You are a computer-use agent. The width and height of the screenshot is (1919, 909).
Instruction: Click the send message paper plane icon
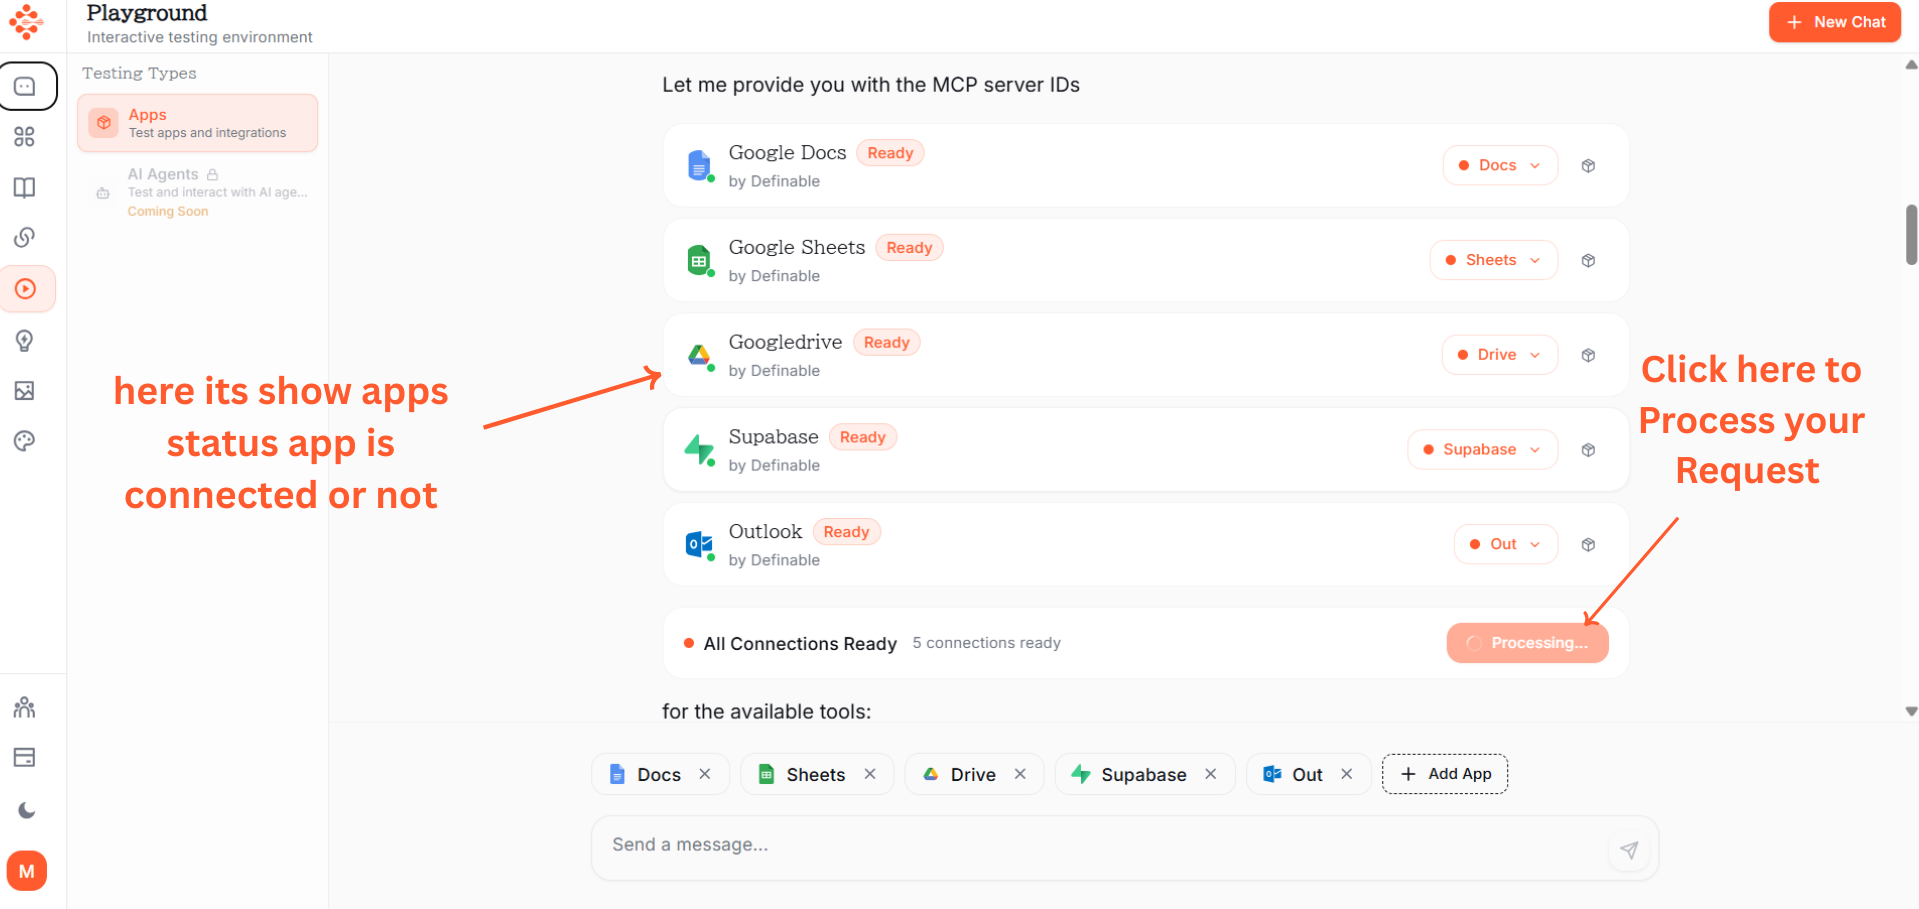click(x=1629, y=850)
